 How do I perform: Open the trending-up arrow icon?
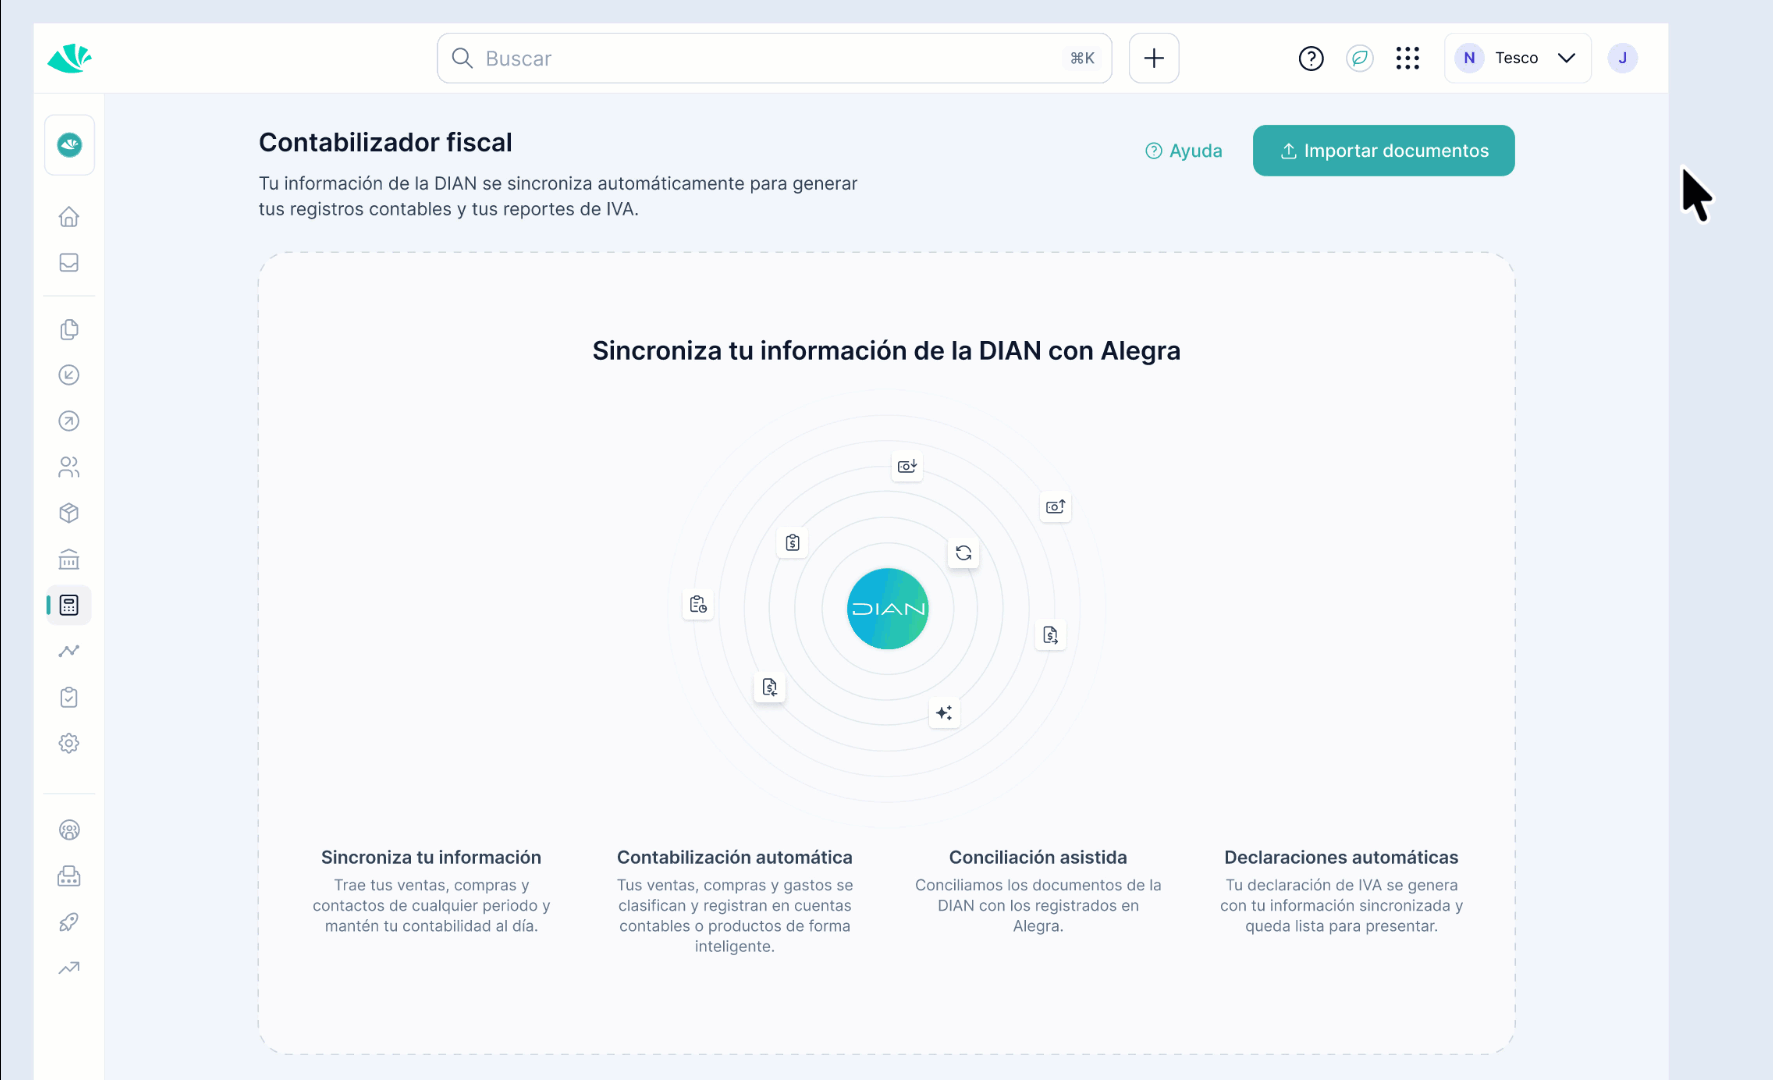pos(69,968)
